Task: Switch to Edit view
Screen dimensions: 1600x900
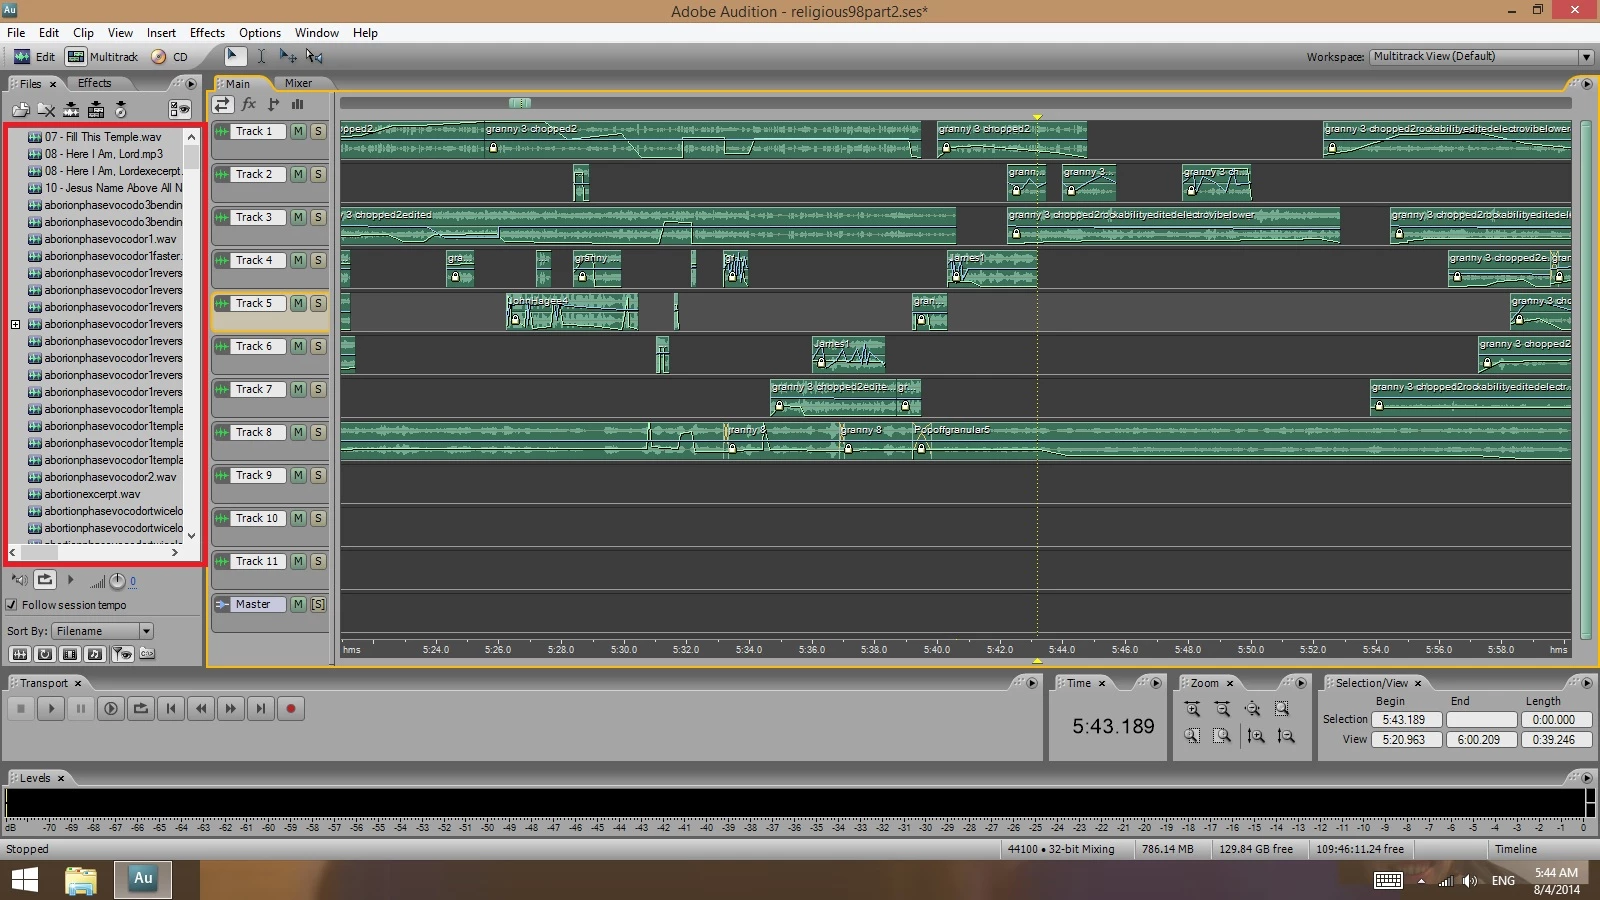Action: coord(35,57)
